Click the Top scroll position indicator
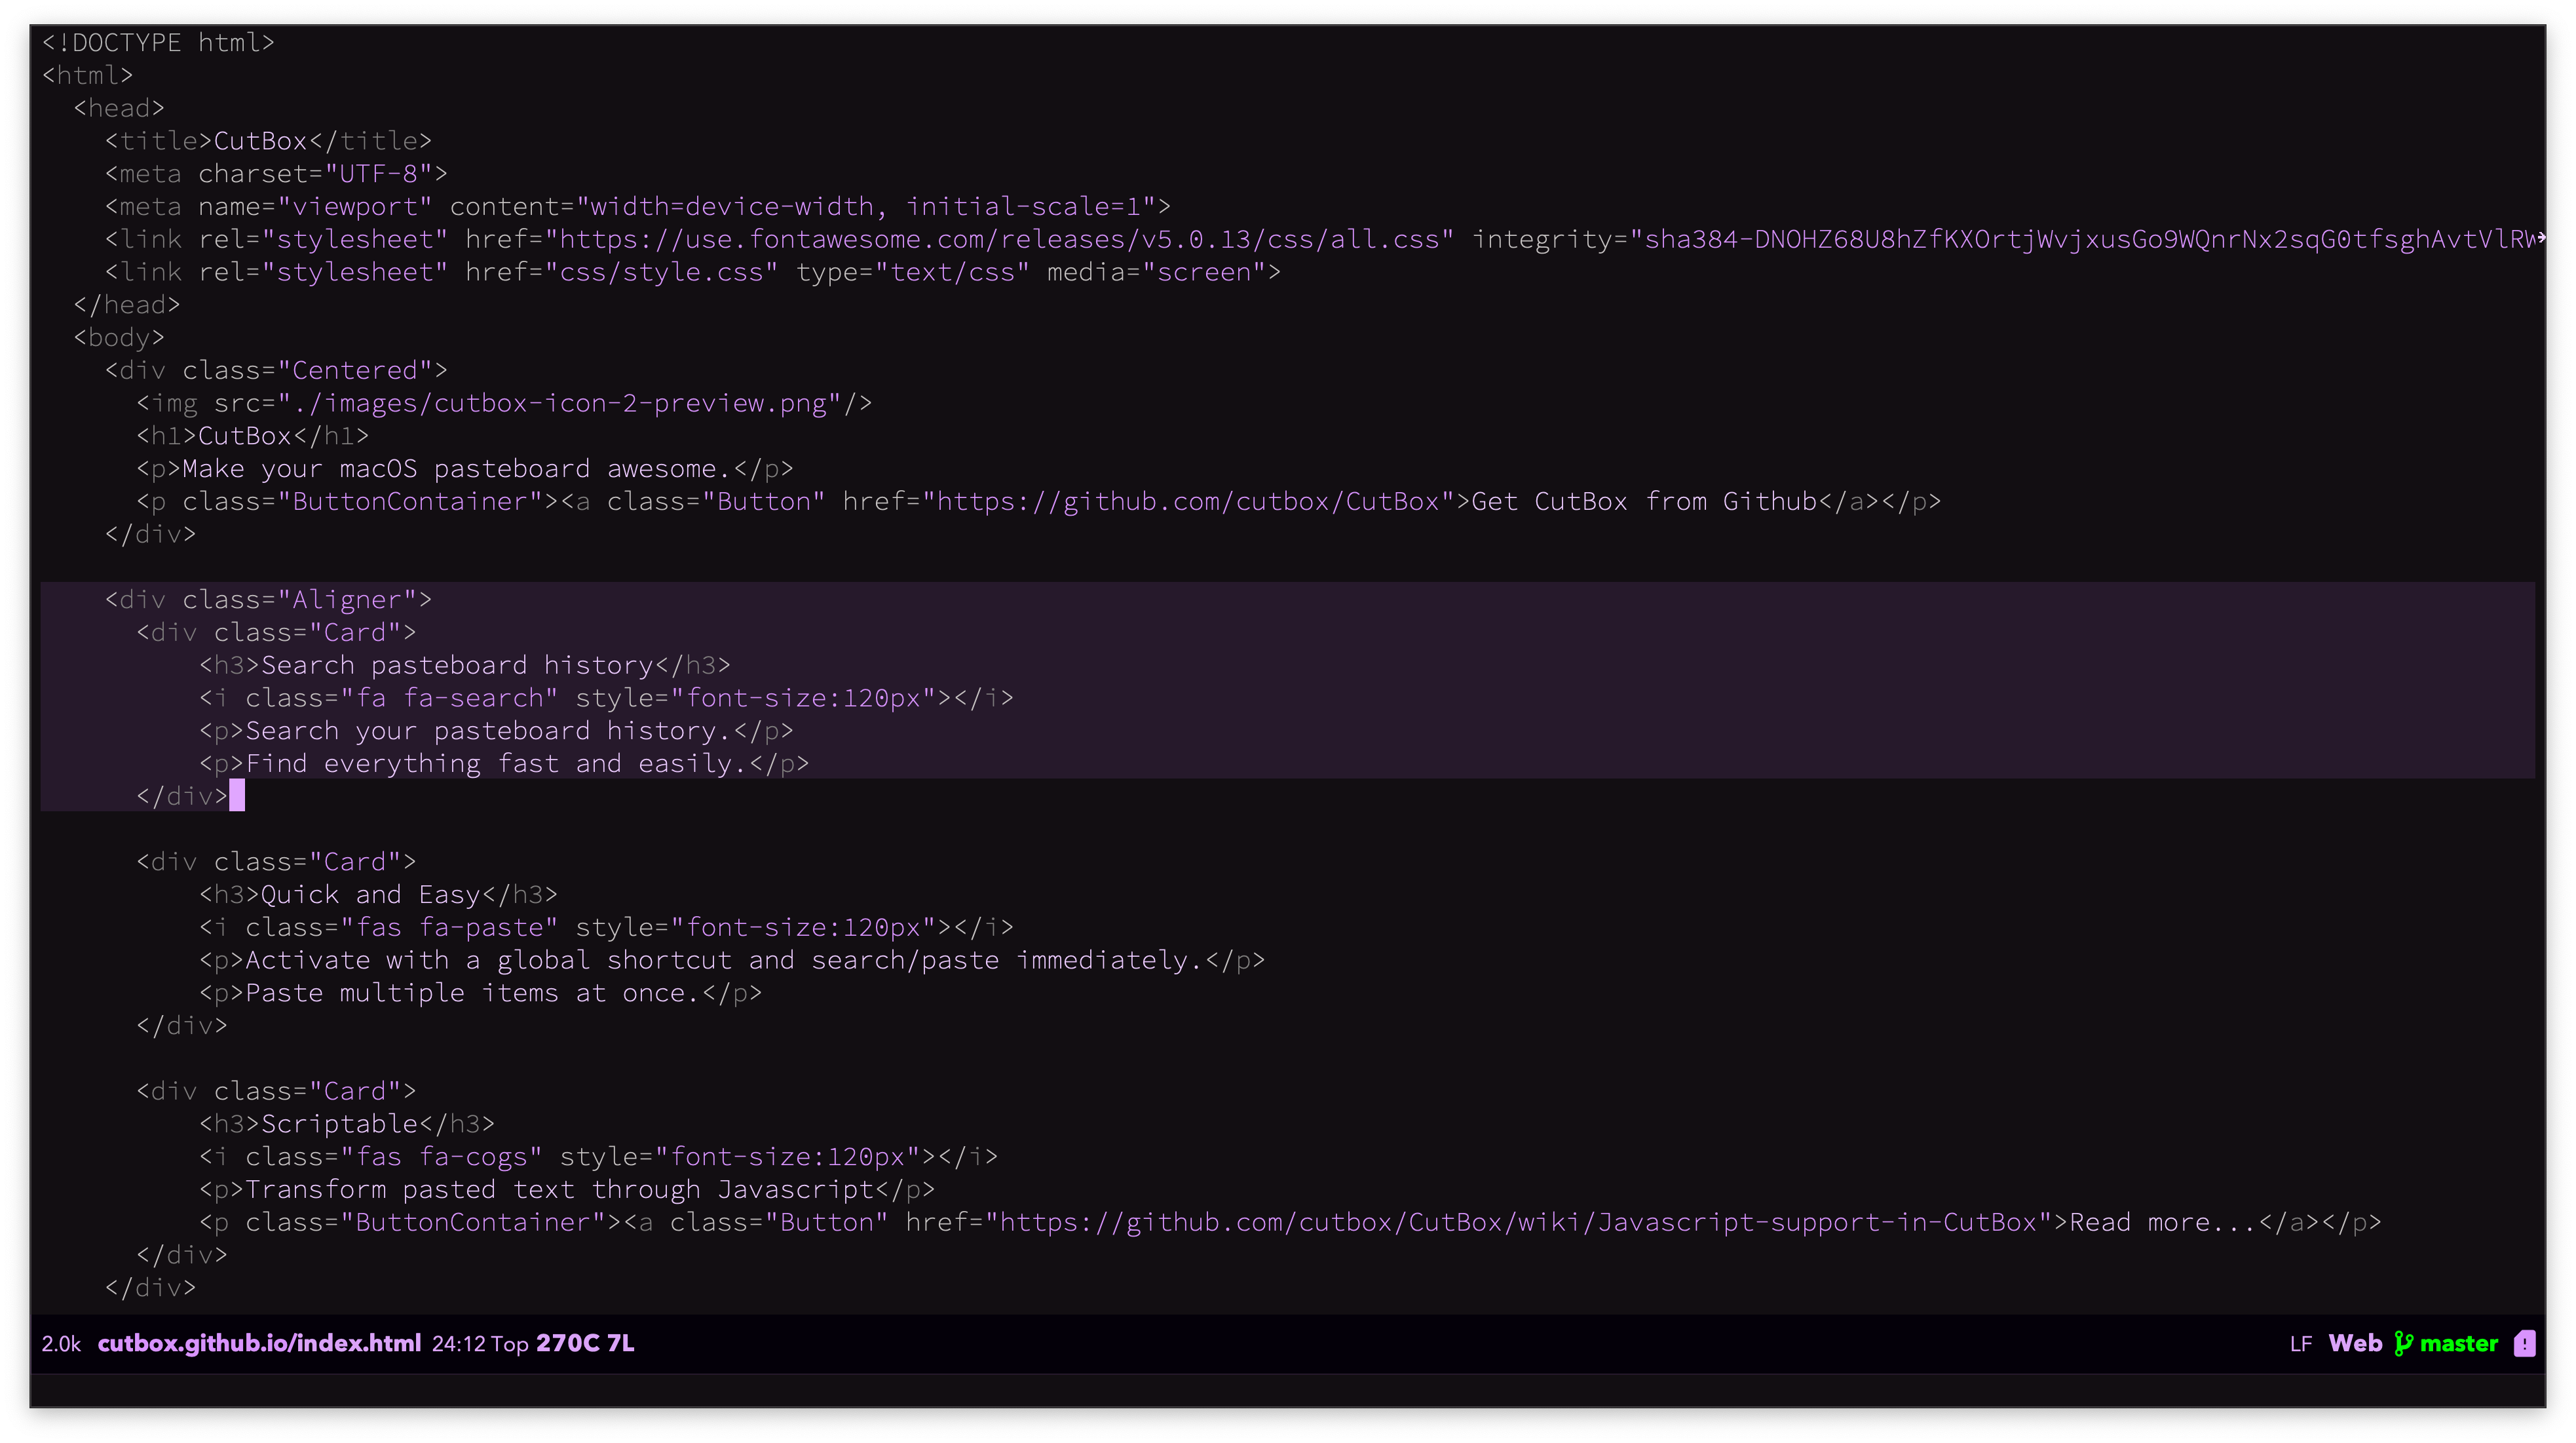 coord(510,1343)
